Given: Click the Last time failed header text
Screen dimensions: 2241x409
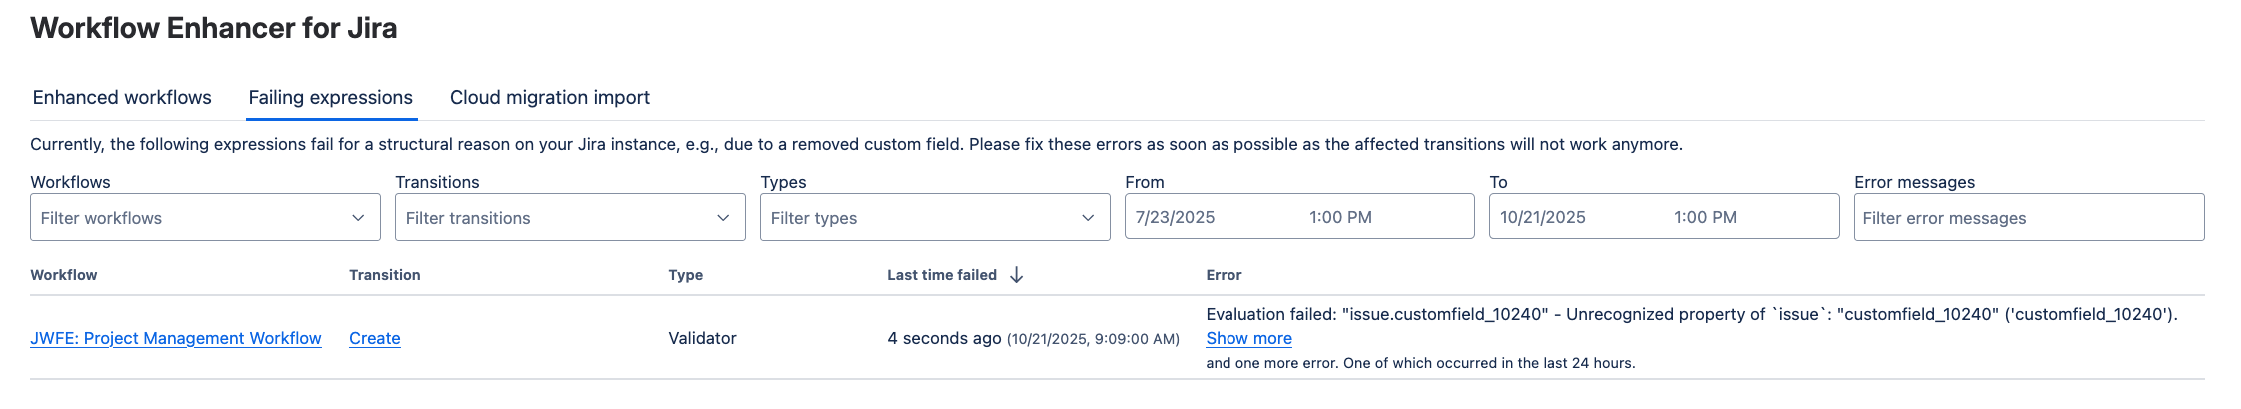Looking at the screenshot, I should click(x=941, y=275).
